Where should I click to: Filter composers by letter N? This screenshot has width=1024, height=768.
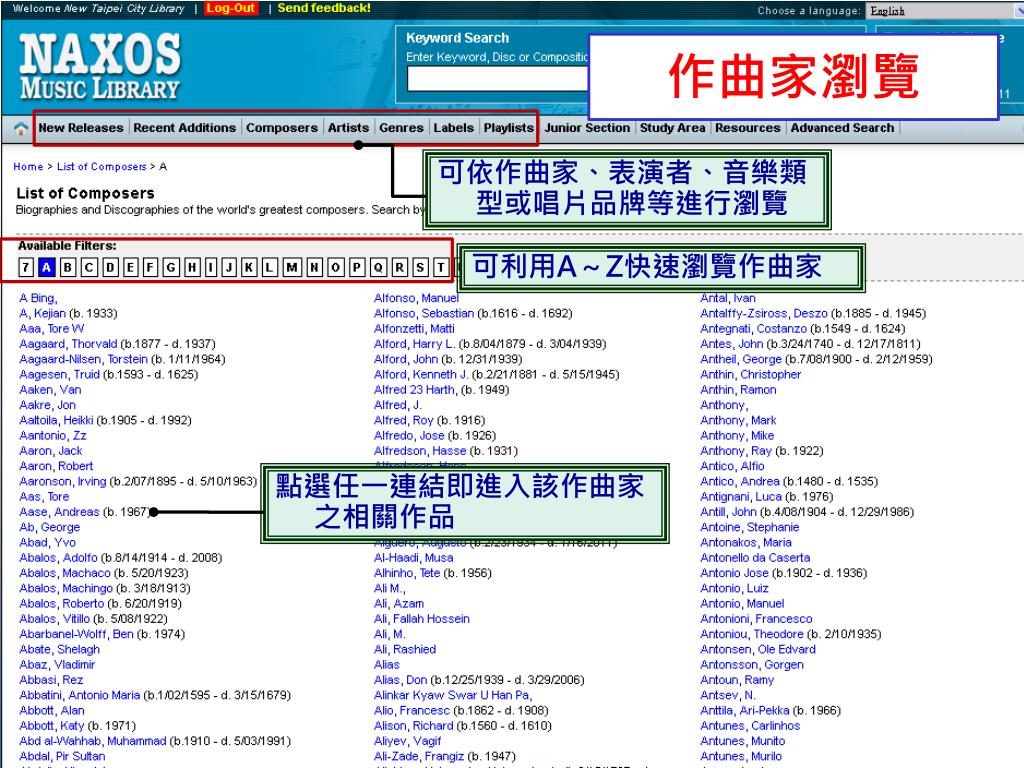click(315, 267)
